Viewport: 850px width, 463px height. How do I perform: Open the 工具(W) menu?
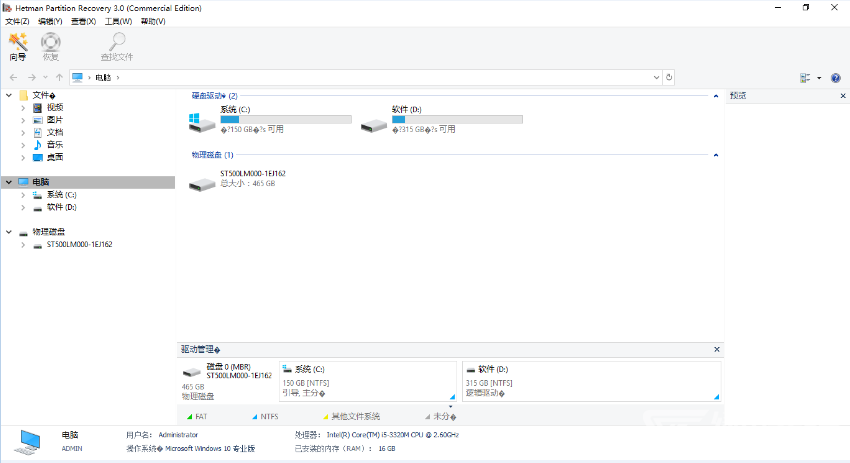coord(118,22)
